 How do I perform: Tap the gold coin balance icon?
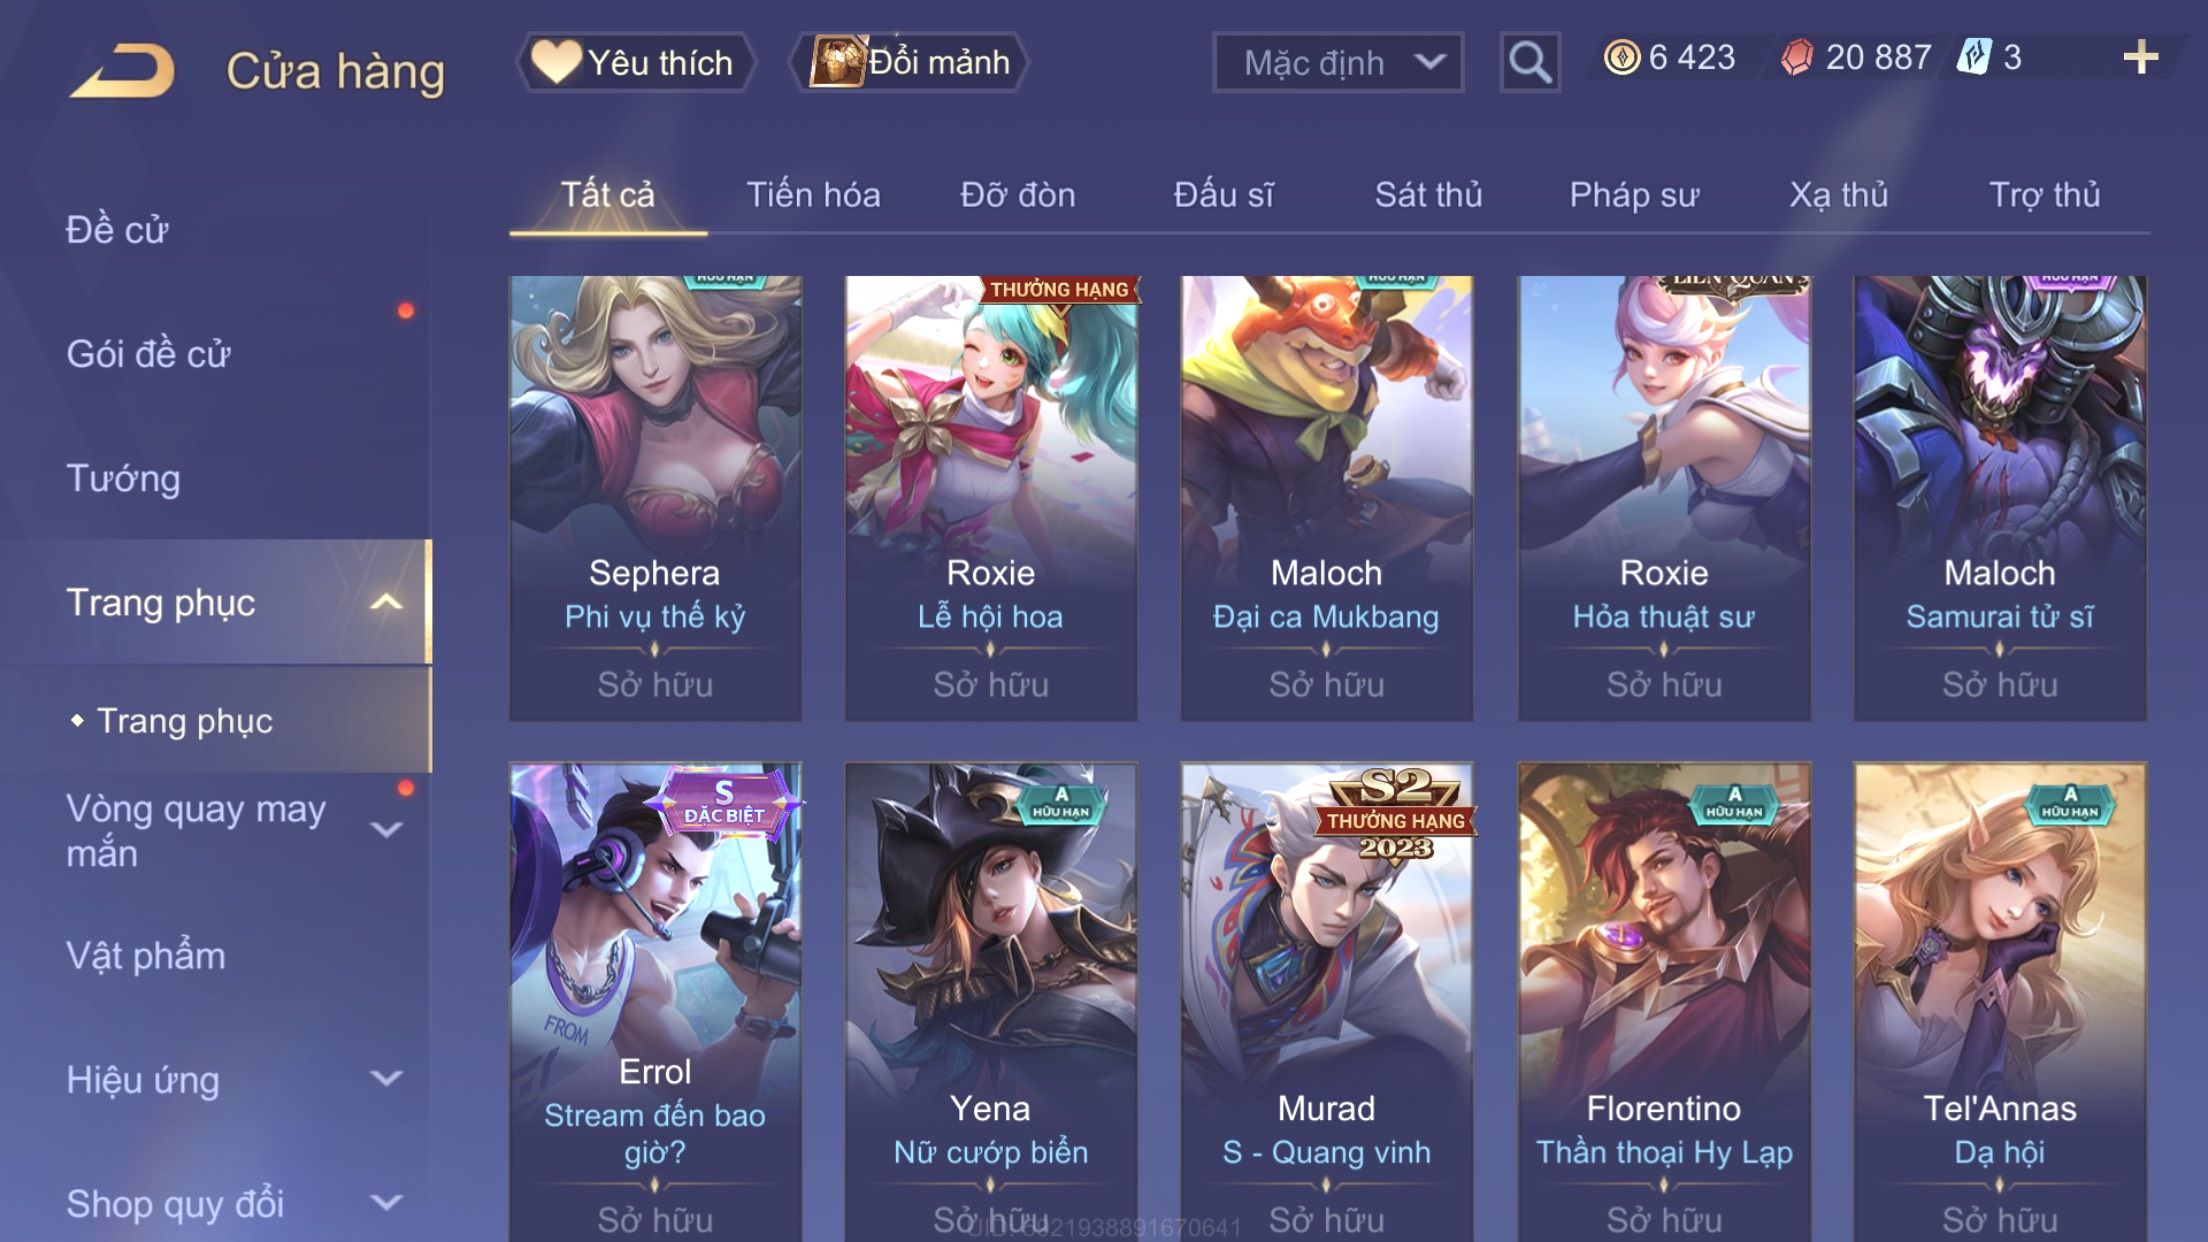point(1621,57)
